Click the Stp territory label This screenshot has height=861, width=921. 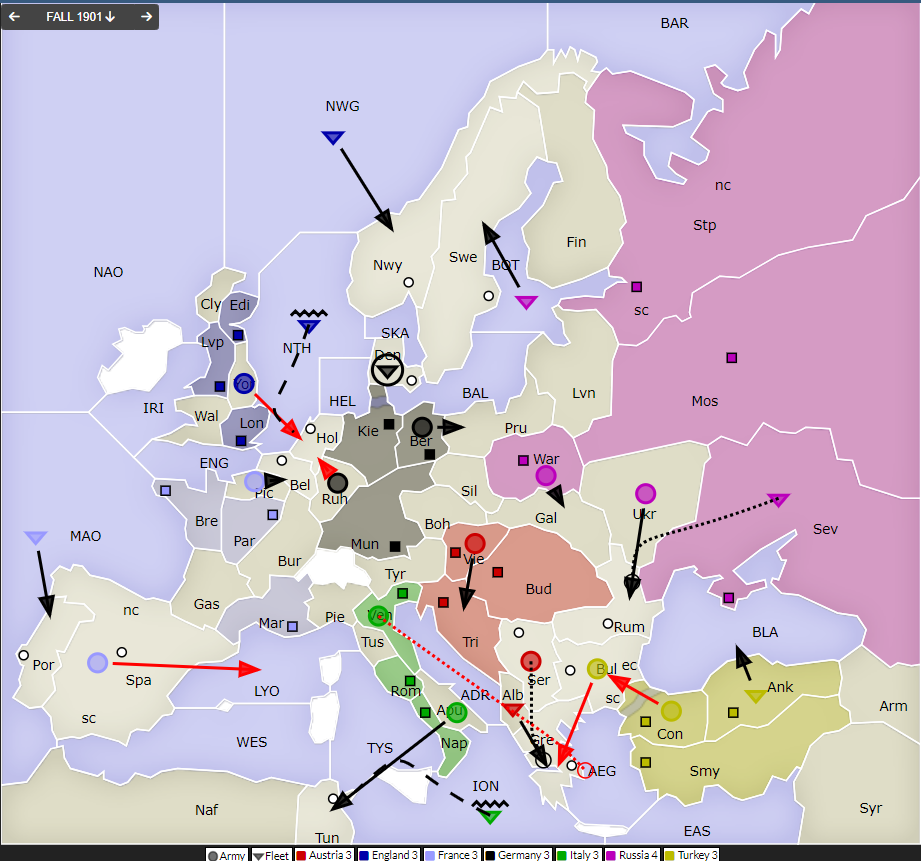click(704, 225)
